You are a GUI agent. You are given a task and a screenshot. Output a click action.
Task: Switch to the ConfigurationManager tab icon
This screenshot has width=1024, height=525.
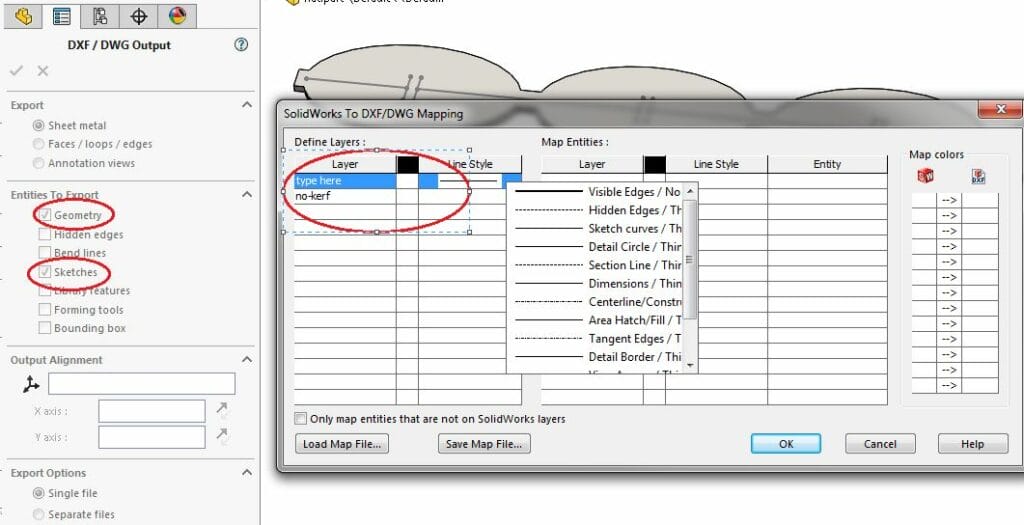tap(100, 16)
